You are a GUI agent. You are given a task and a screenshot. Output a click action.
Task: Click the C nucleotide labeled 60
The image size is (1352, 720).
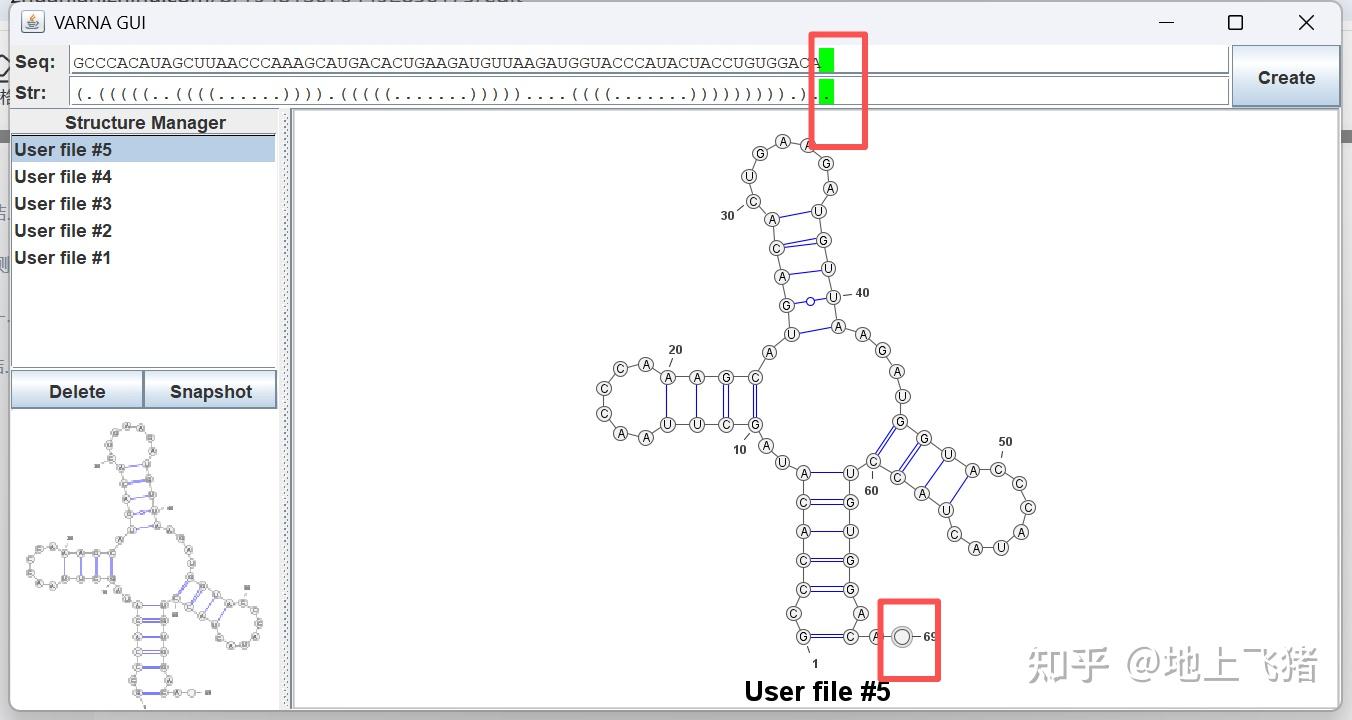tap(873, 462)
